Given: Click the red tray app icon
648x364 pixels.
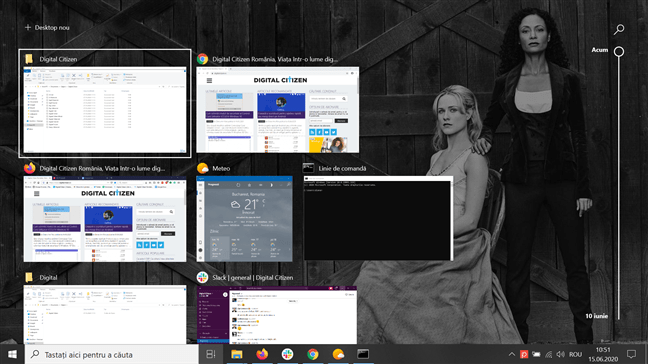Looking at the screenshot, I should click(x=524, y=354).
